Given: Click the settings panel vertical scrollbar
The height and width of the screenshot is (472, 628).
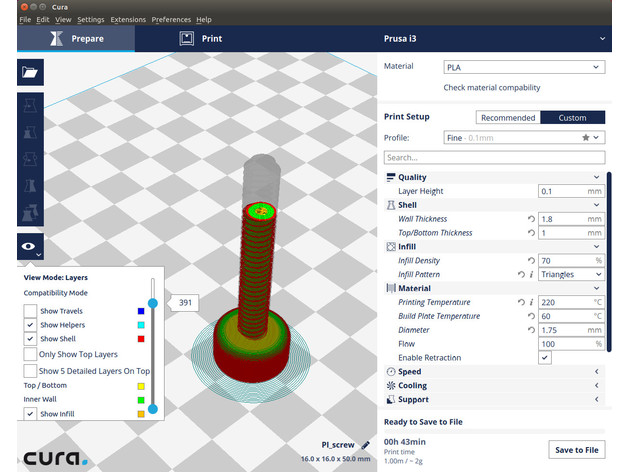Looking at the screenshot, I should click(609, 262).
